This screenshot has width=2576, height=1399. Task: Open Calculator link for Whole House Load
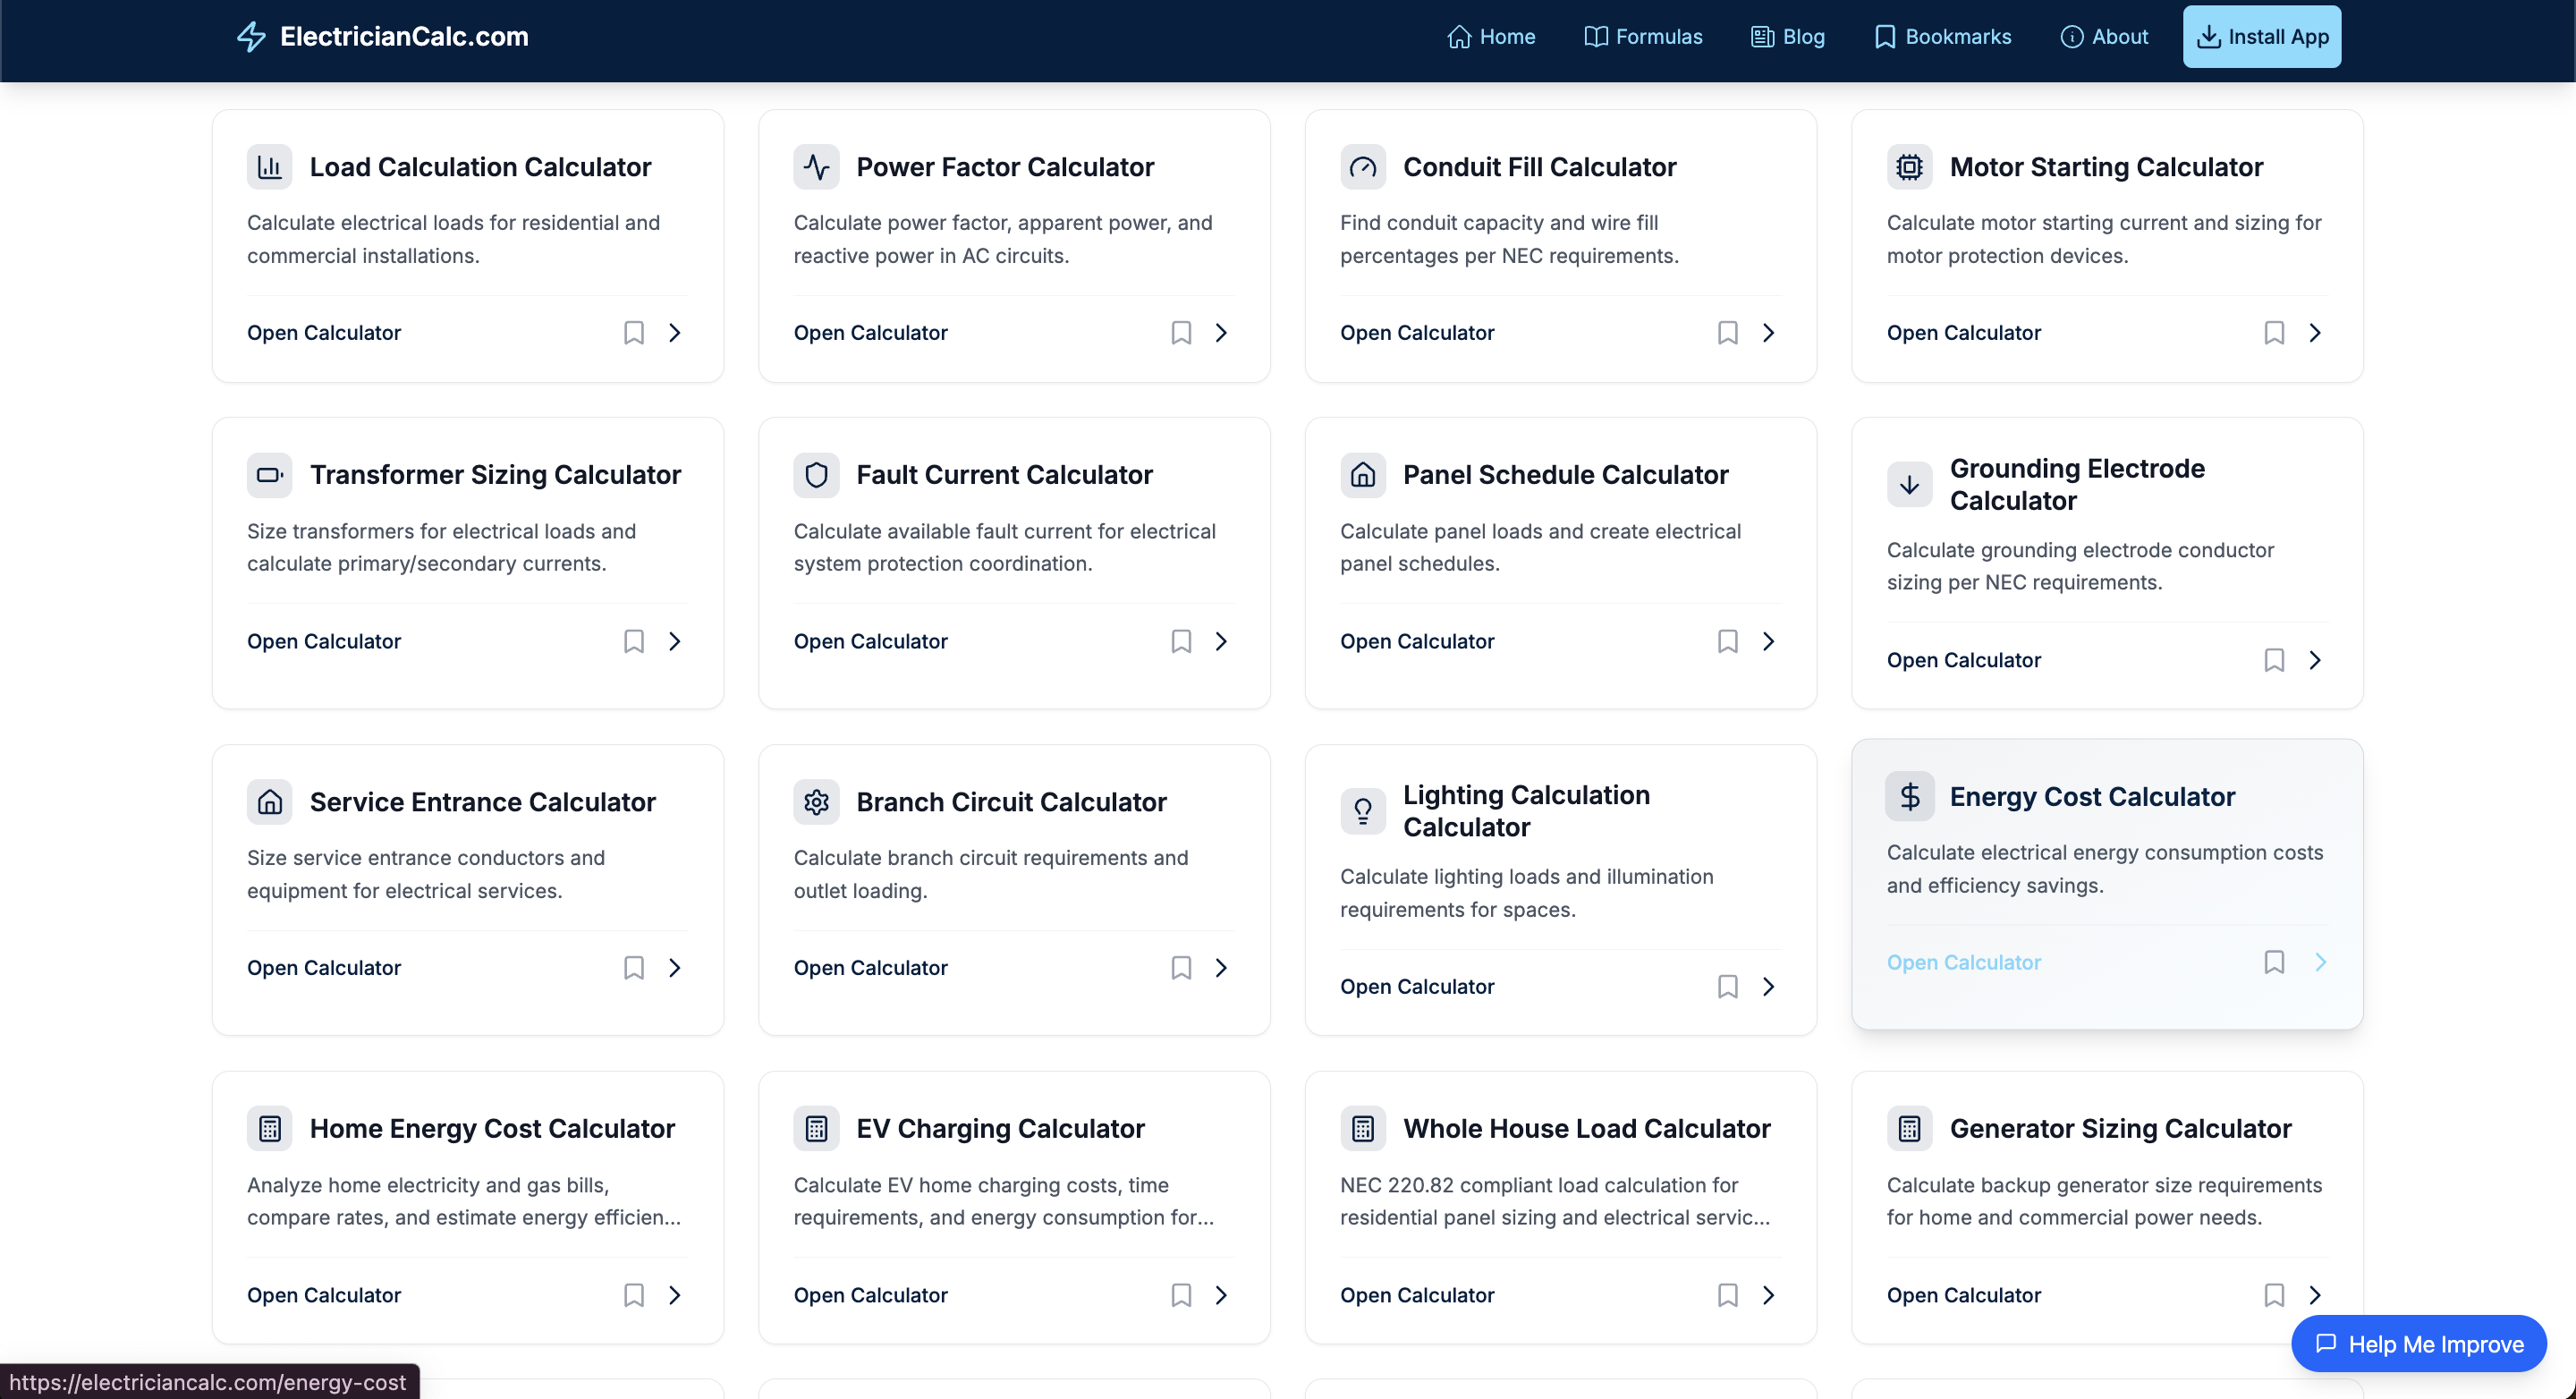click(x=1417, y=1295)
